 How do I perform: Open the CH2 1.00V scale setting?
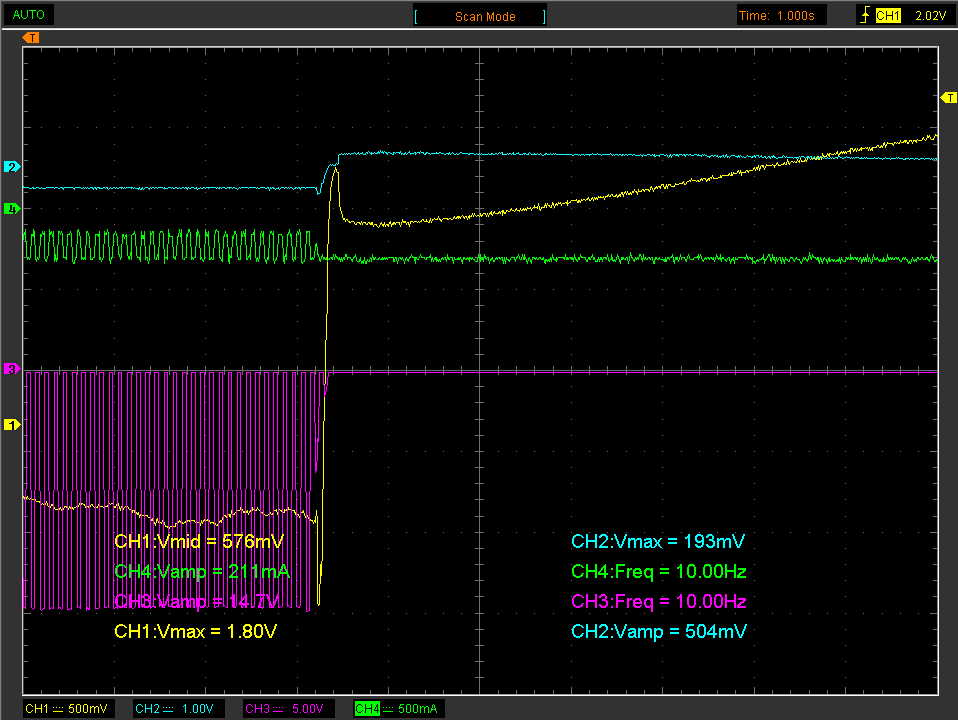(x=177, y=708)
